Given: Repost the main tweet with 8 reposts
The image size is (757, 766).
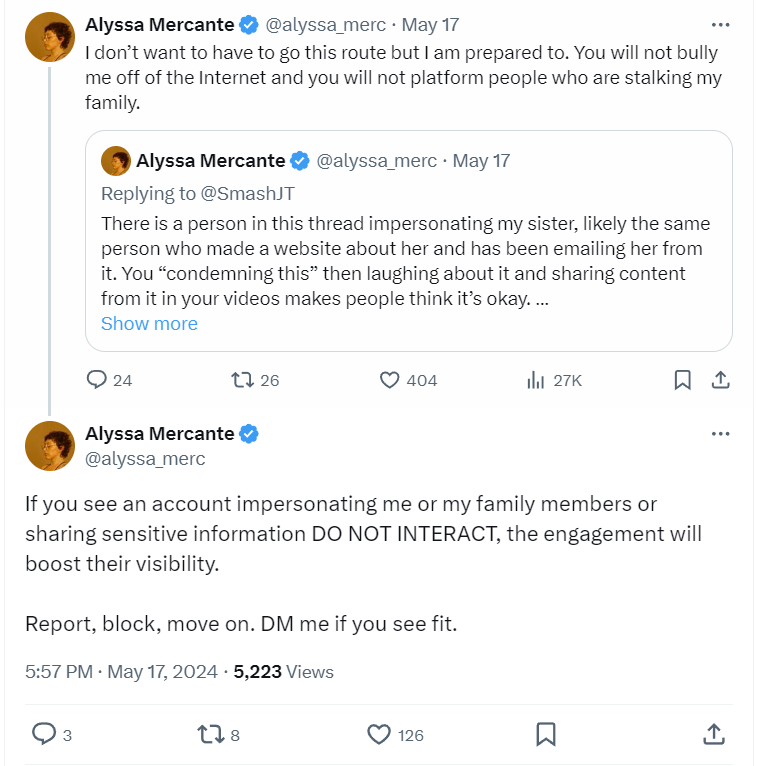Looking at the screenshot, I should coord(210,735).
